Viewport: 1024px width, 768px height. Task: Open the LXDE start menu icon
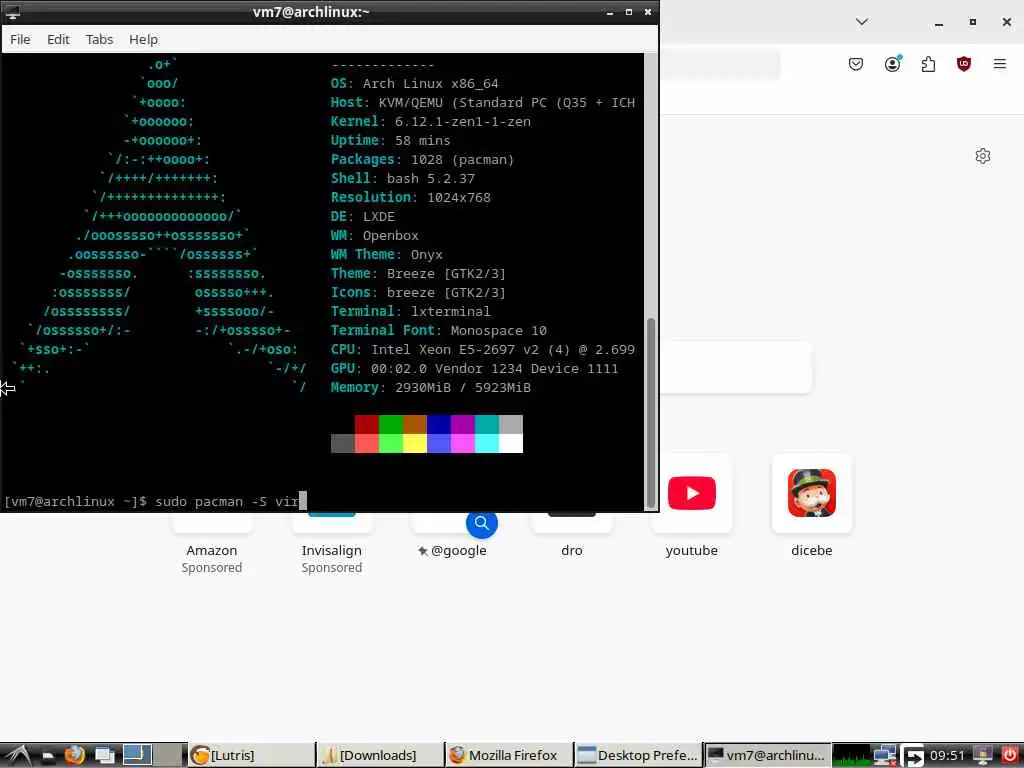point(18,756)
